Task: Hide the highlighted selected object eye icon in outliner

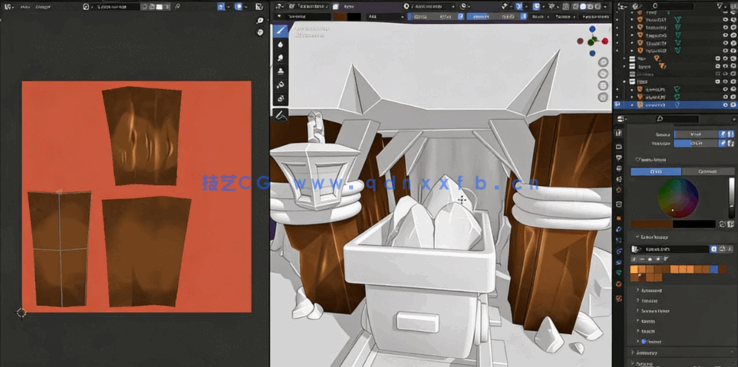Action: click(725, 105)
